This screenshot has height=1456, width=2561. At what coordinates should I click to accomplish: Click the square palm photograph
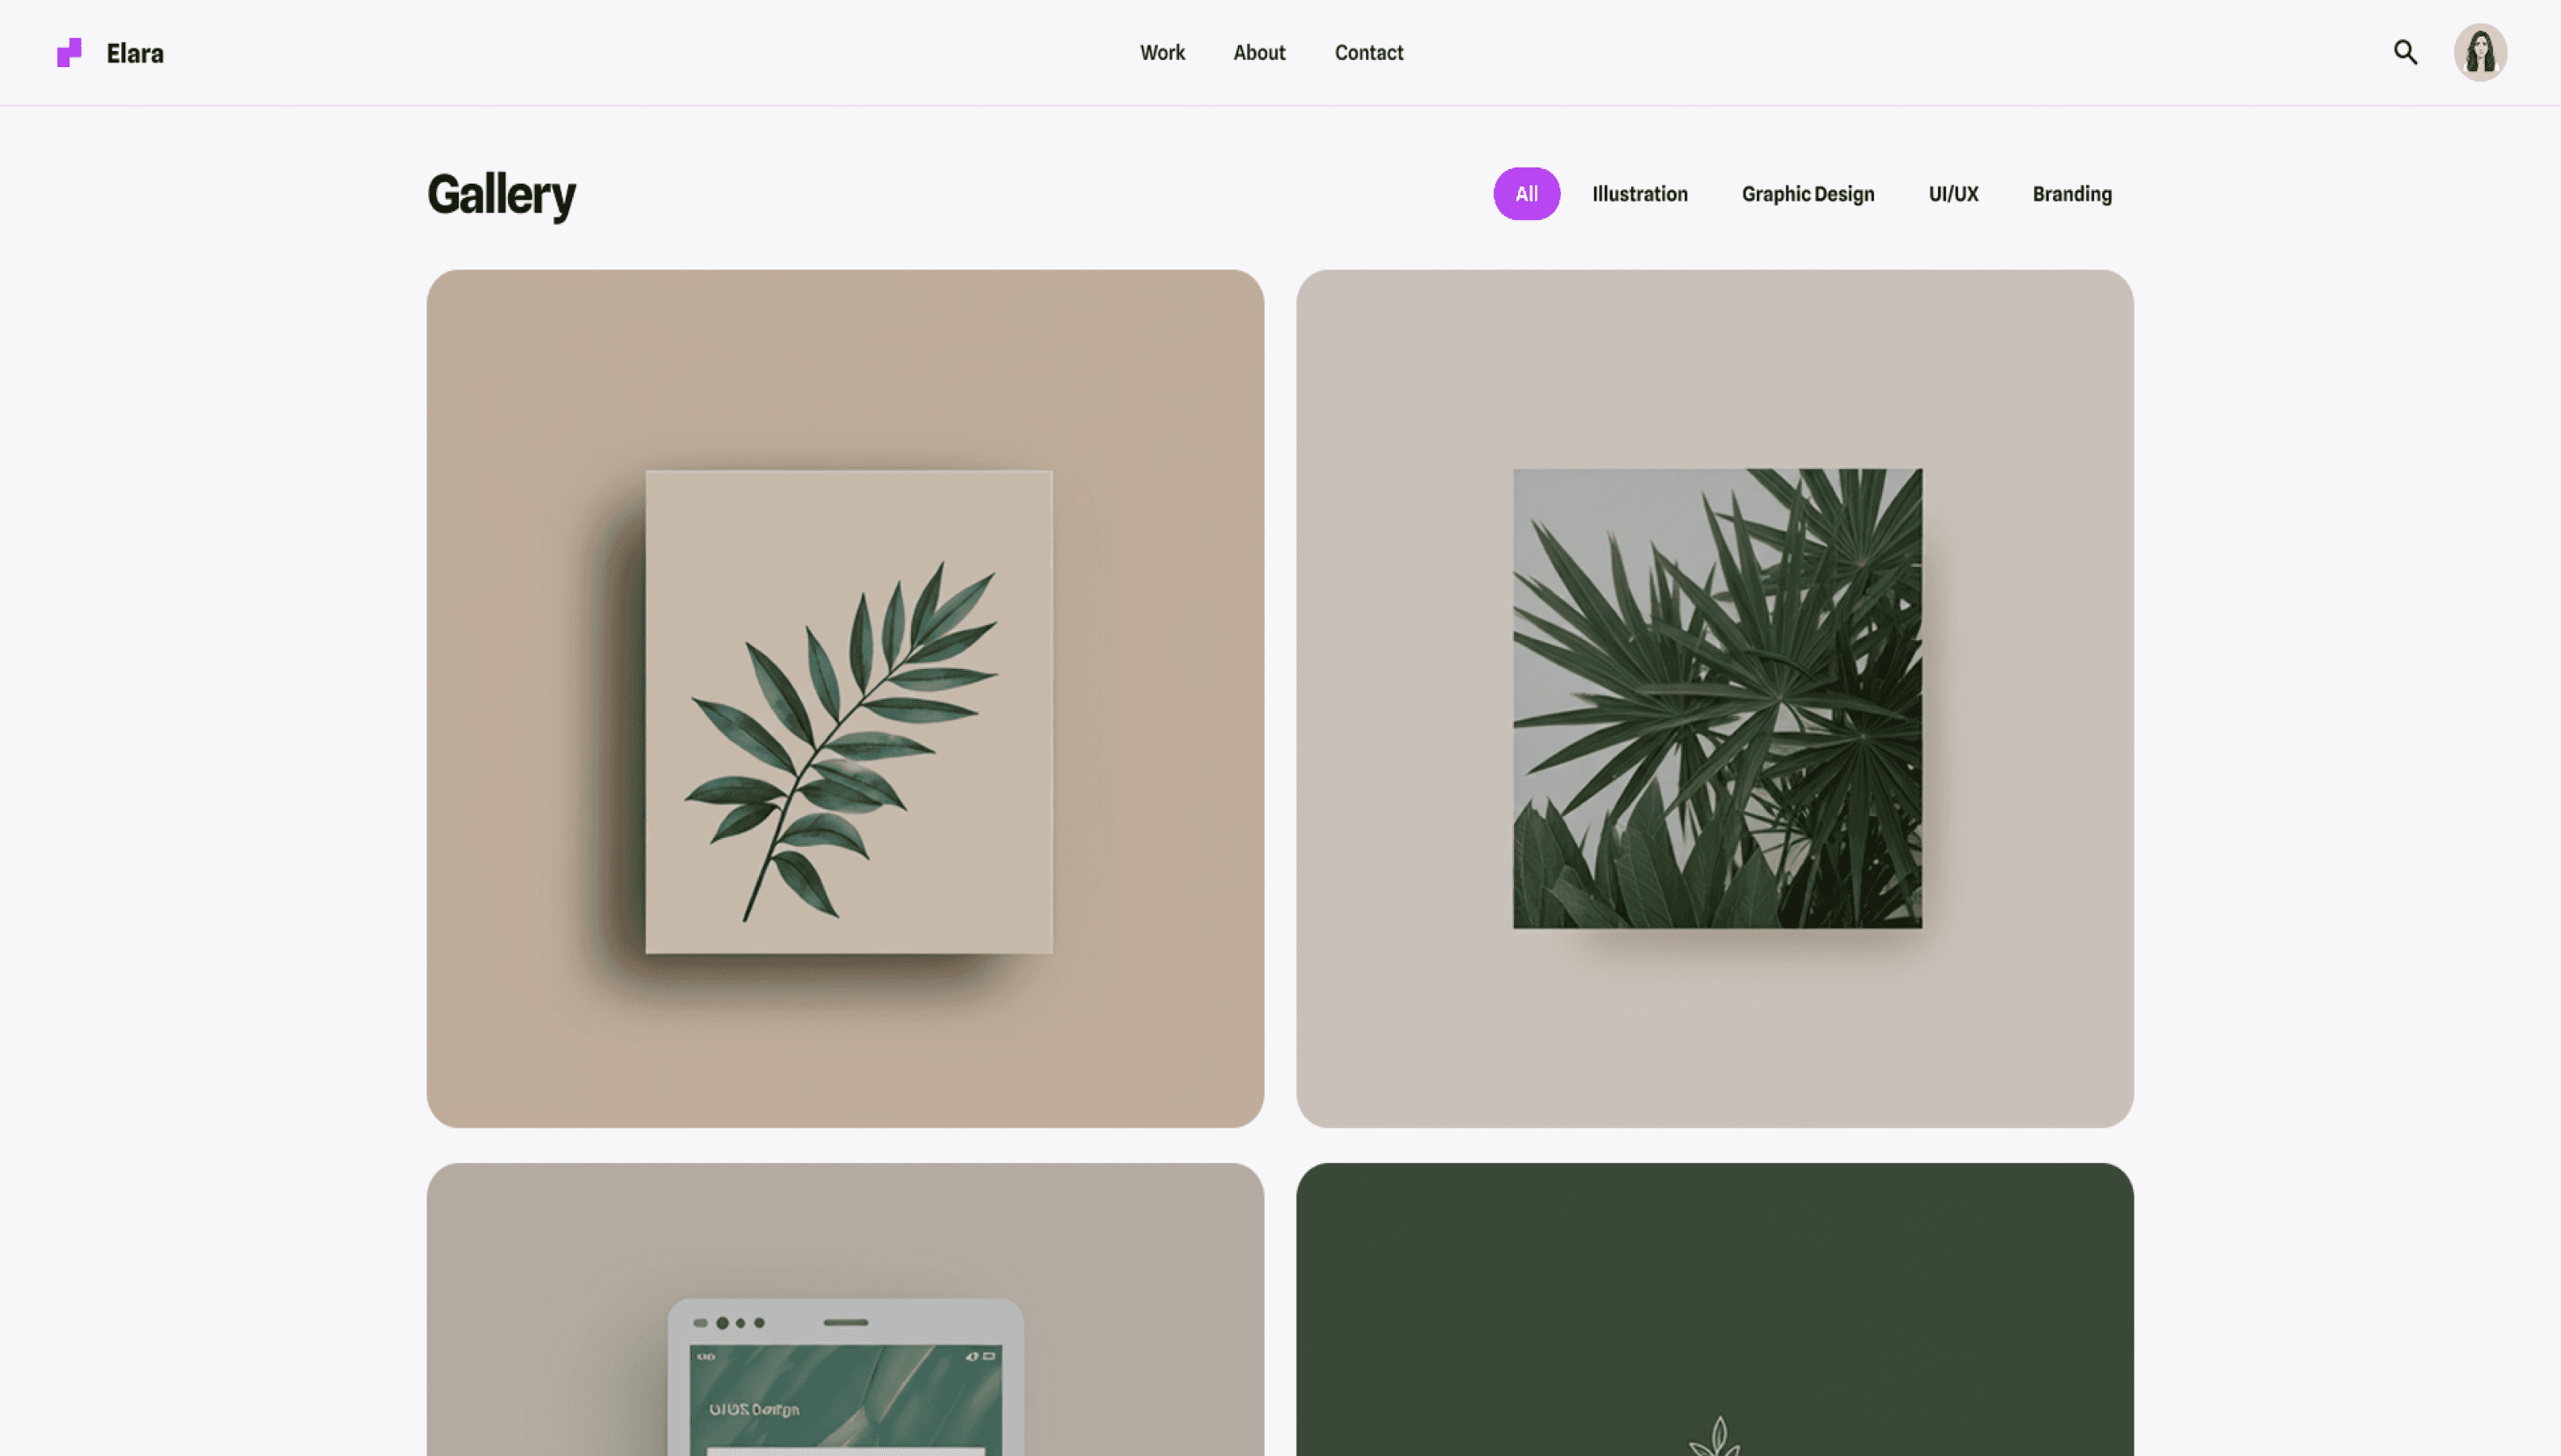click(1717, 698)
